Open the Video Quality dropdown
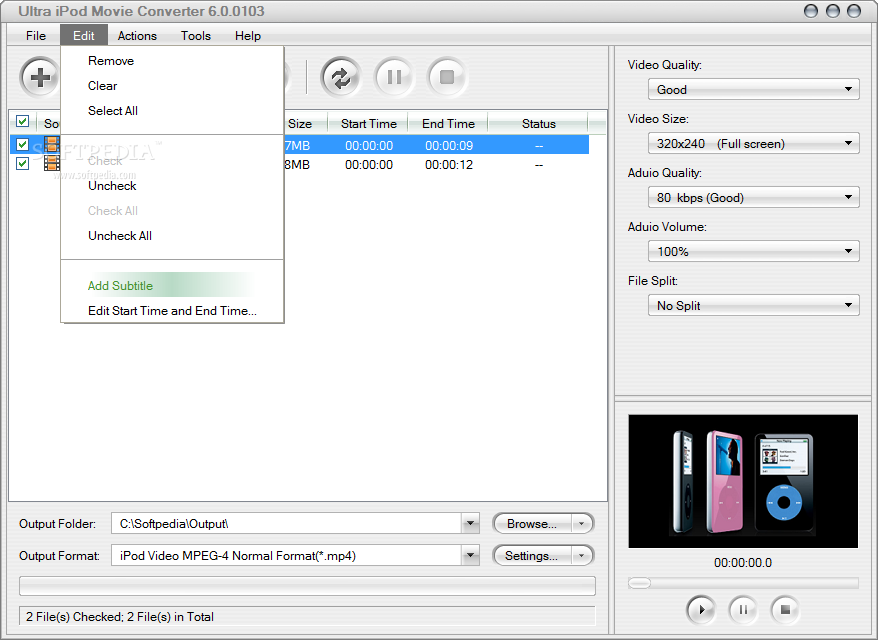The width and height of the screenshot is (878, 640). [753, 89]
